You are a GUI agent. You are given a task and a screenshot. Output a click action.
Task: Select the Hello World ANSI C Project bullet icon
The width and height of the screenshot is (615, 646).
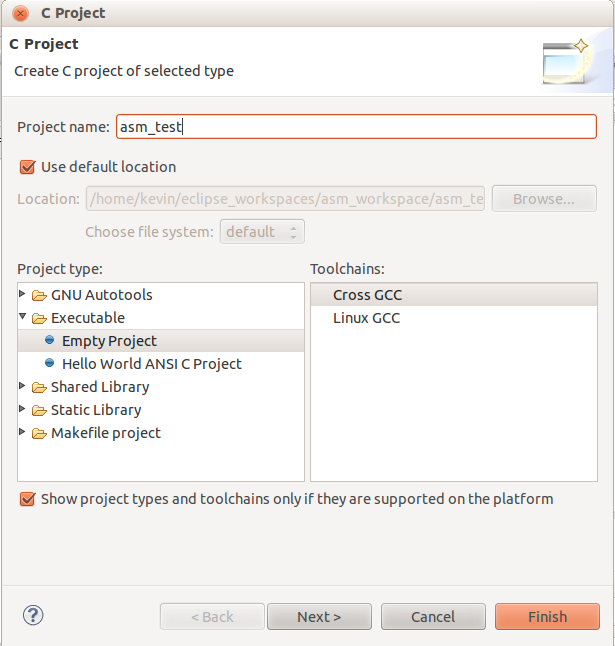[x=49, y=363]
